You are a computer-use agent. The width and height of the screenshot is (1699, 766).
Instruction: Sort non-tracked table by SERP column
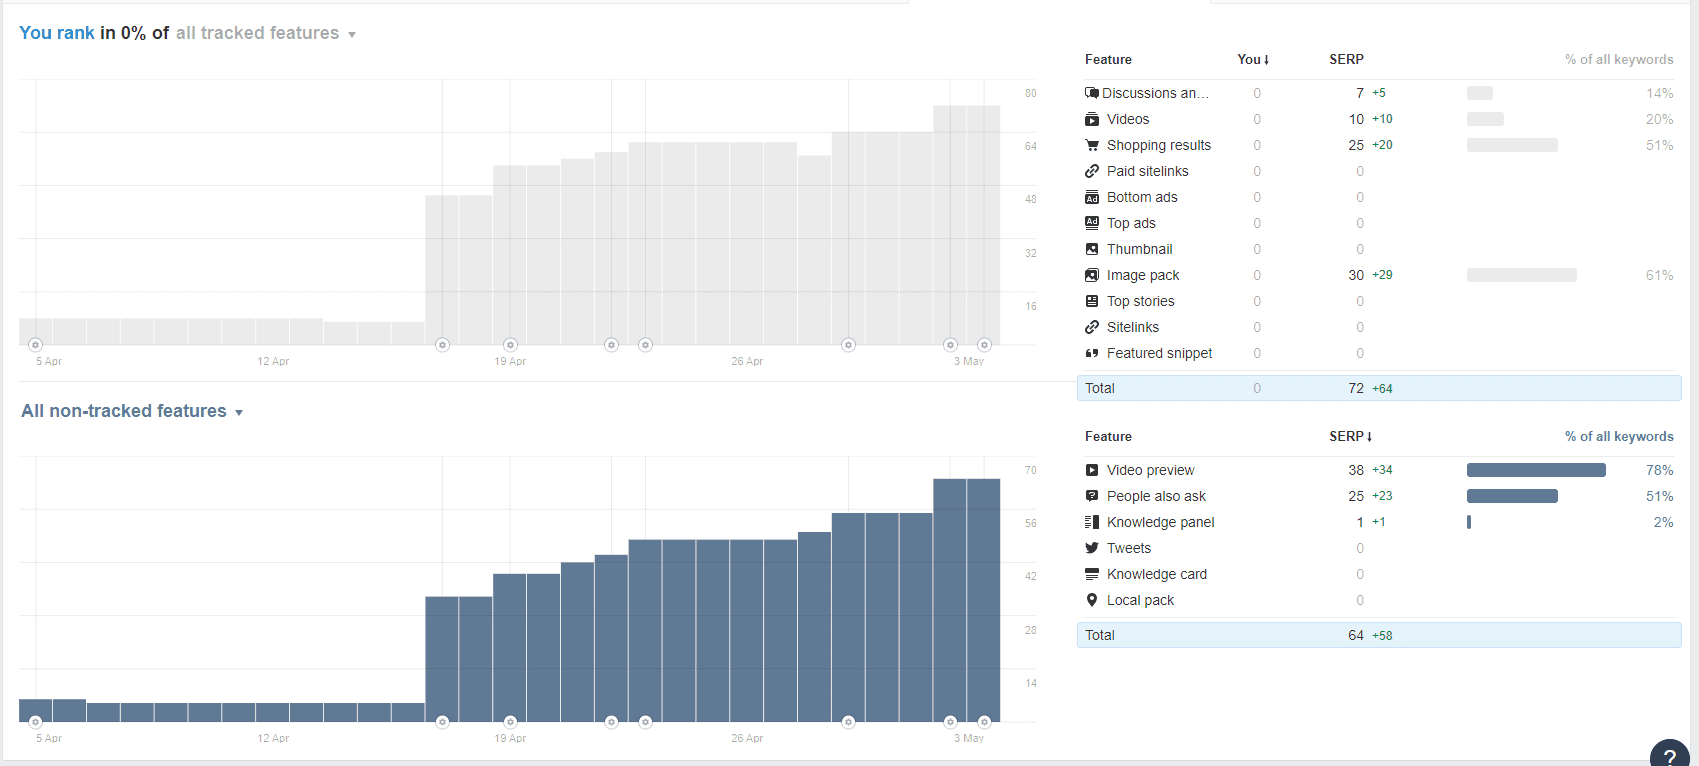coord(1351,436)
